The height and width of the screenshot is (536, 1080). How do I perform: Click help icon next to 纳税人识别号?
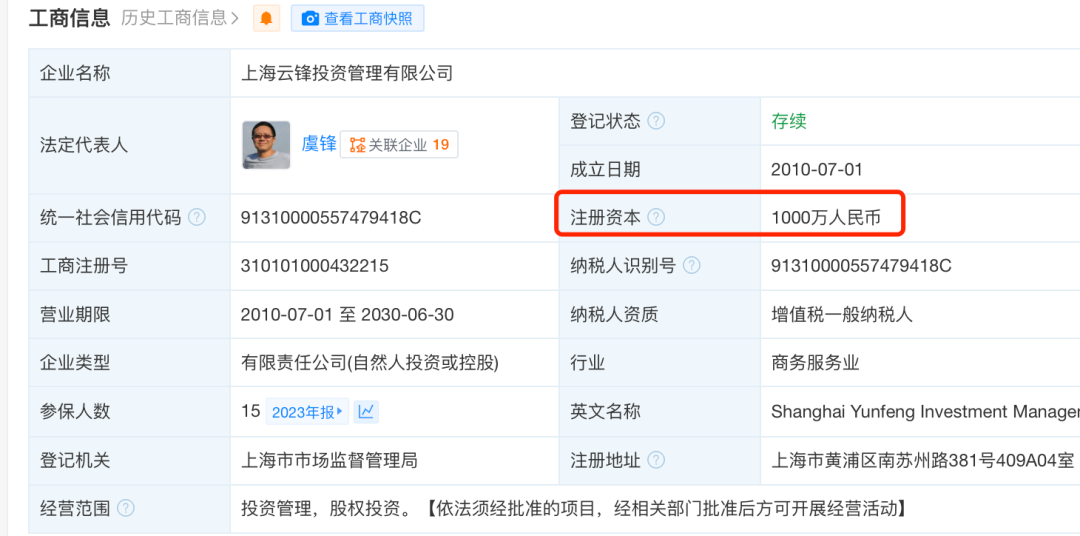(692, 265)
